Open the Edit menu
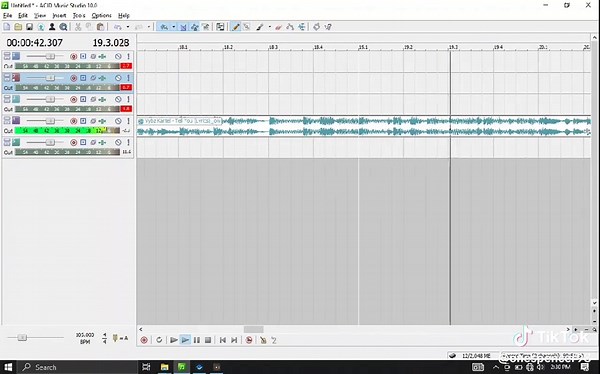 (23, 15)
